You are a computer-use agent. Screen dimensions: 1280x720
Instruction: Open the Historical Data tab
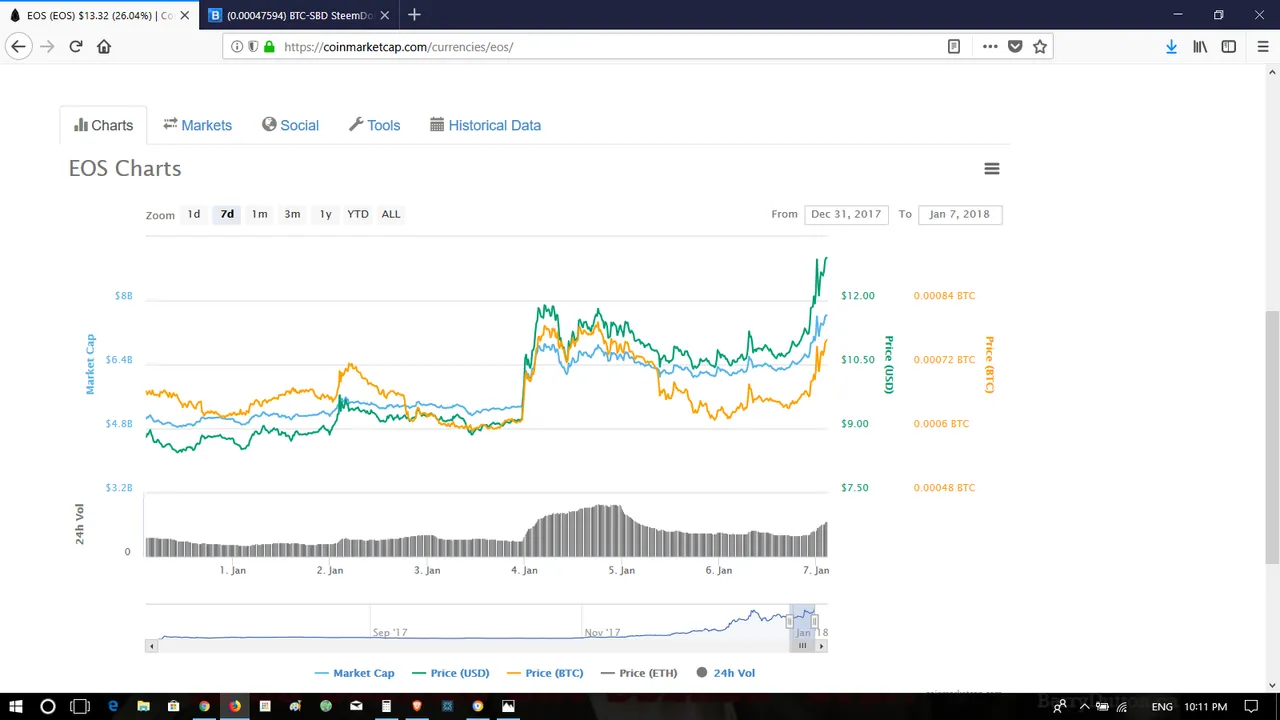(485, 125)
